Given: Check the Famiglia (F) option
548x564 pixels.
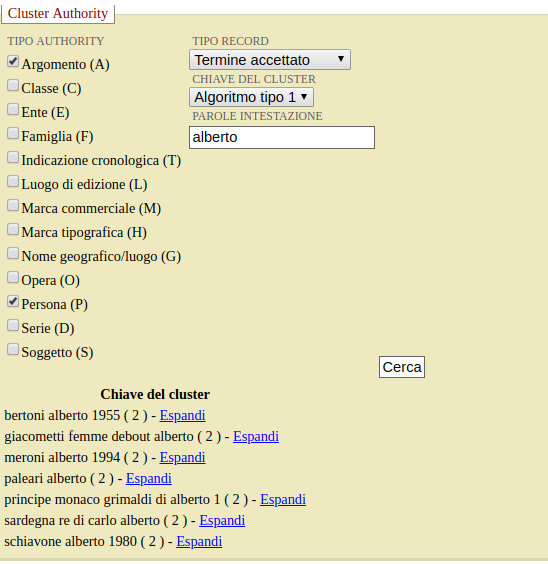Looking at the screenshot, I should [x=13, y=133].
